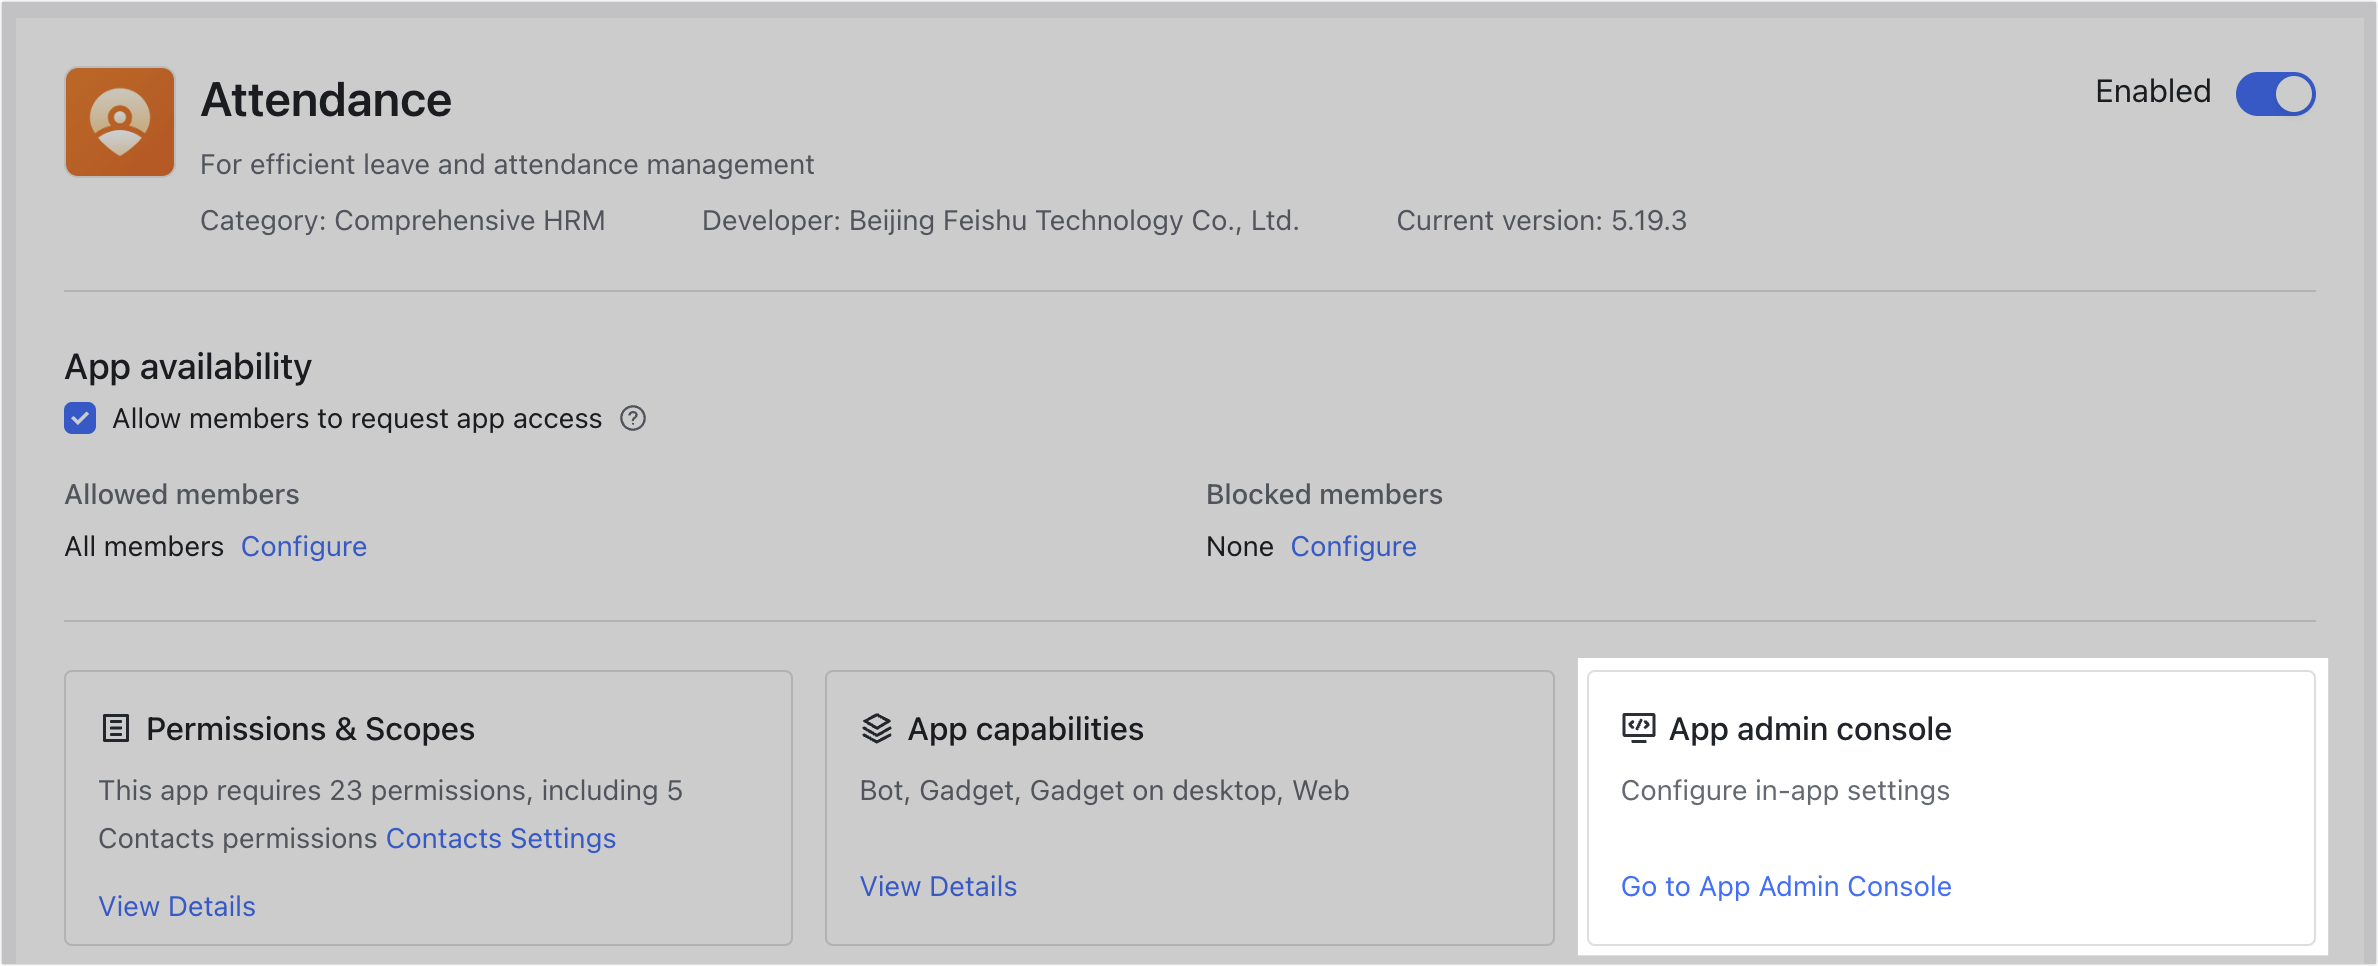Image resolution: width=2378 pixels, height=966 pixels.
Task: View Details under Permissions & Scopes
Action: pyautogui.click(x=177, y=906)
